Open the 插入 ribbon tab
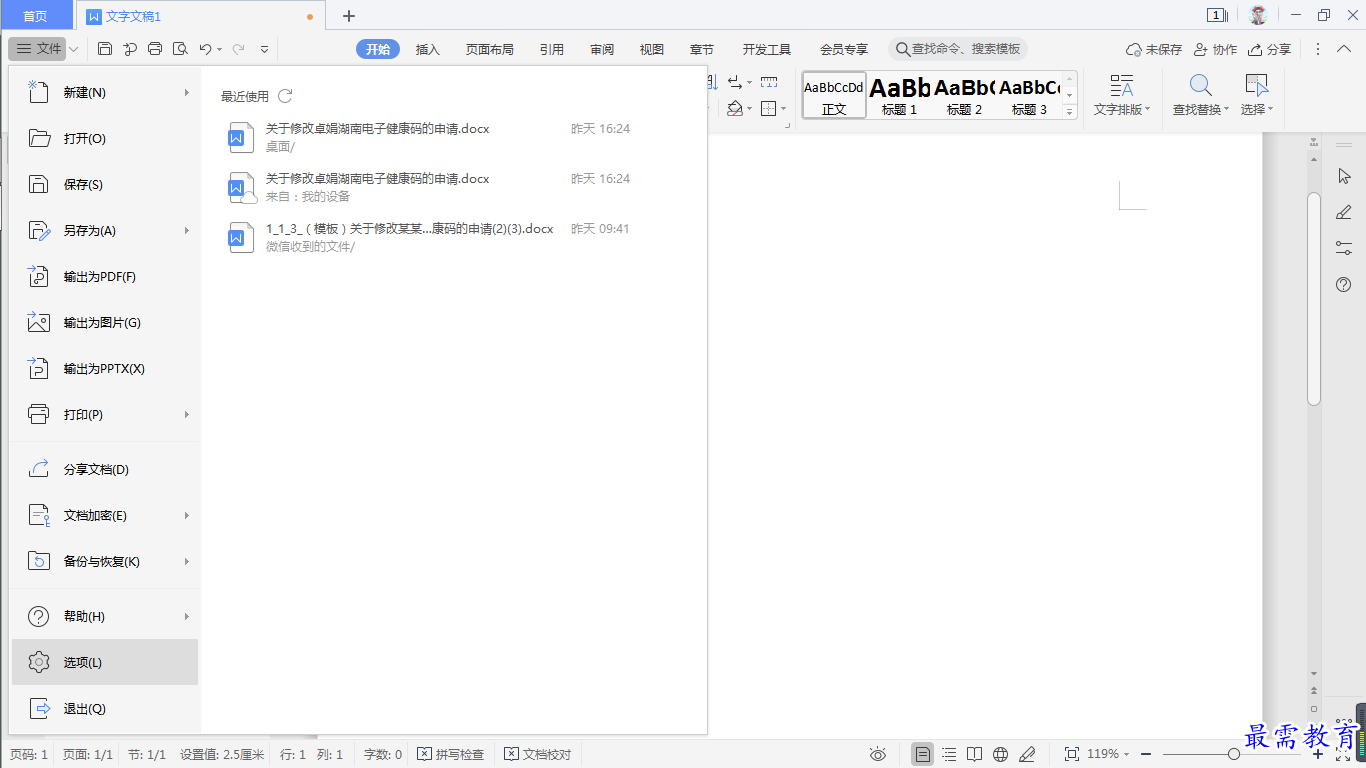Screen dimensions: 1366x768 click(427, 49)
